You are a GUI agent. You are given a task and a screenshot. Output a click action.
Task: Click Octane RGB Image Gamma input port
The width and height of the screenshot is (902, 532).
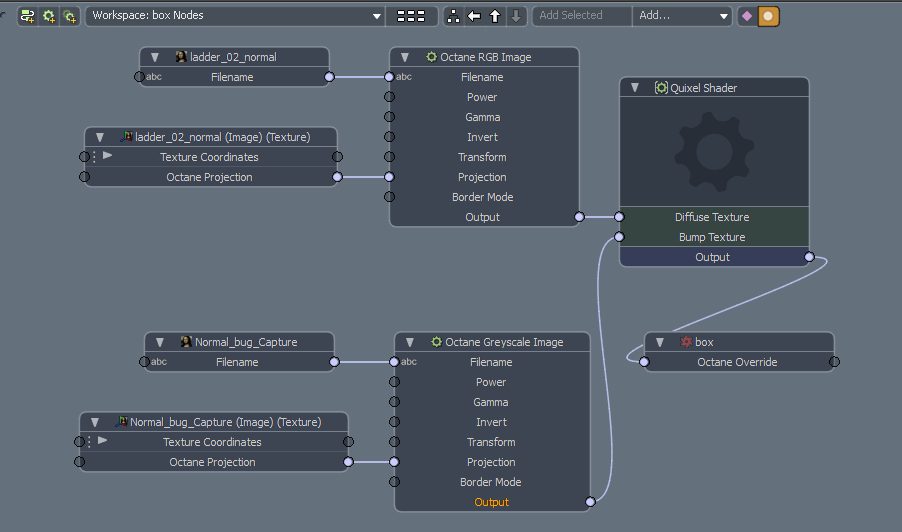click(389, 117)
